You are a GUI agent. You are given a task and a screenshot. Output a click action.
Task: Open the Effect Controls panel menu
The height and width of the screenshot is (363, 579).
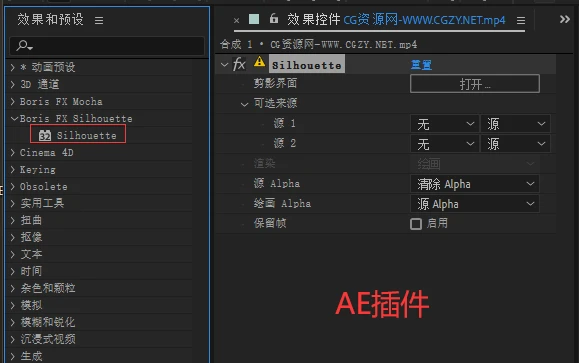(521, 21)
